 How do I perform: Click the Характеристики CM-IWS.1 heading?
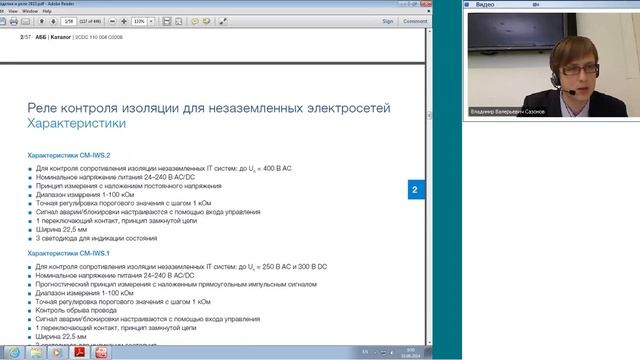coord(69,253)
